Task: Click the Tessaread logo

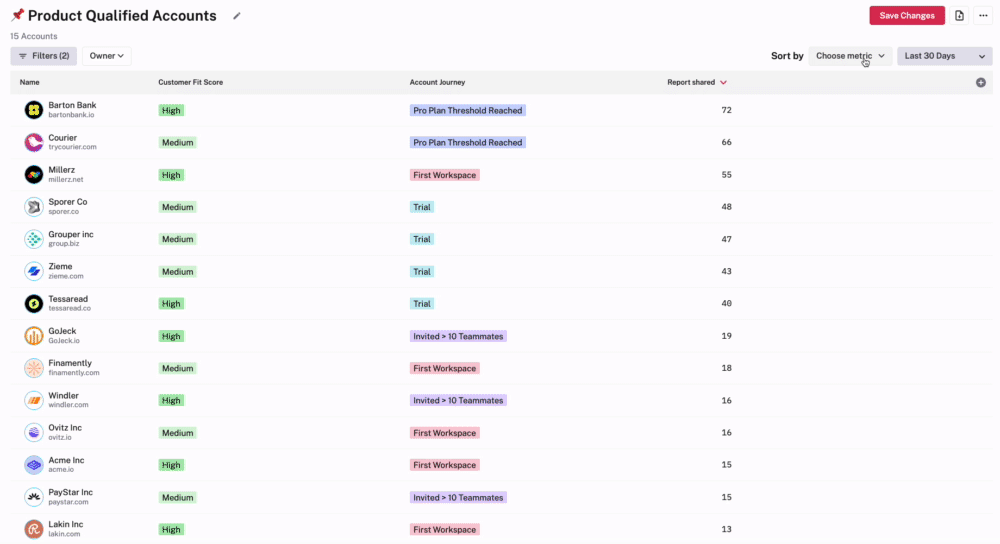Action: tap(34, 303)
